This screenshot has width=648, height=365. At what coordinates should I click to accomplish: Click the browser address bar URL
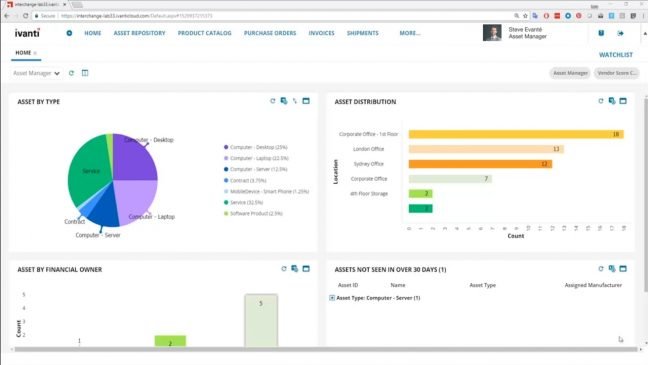pyautogui.click(x=136, y=16)
